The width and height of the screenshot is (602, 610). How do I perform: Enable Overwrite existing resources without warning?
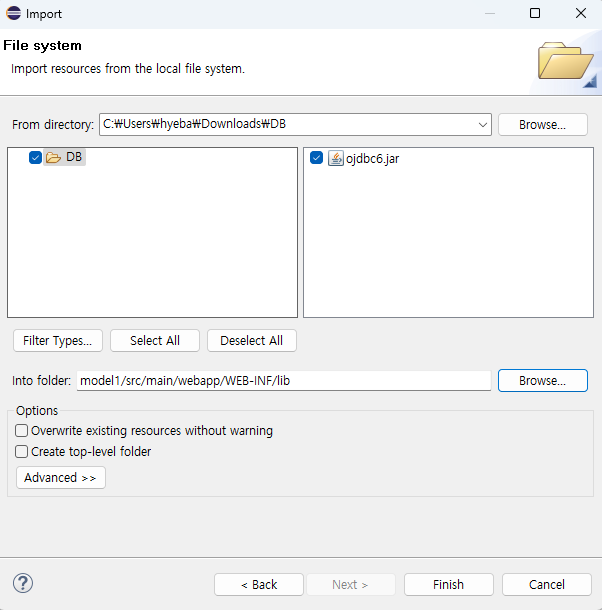pos(21,431)
